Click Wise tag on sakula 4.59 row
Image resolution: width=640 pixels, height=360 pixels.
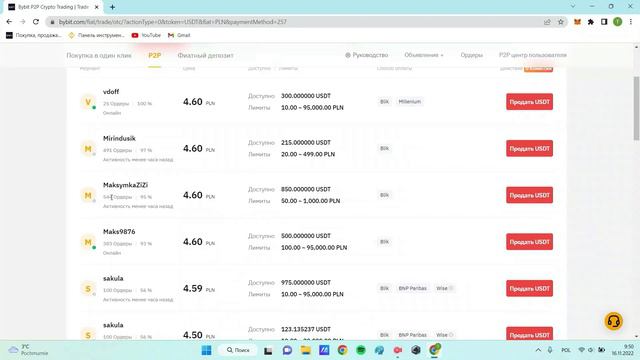(444, 288)
